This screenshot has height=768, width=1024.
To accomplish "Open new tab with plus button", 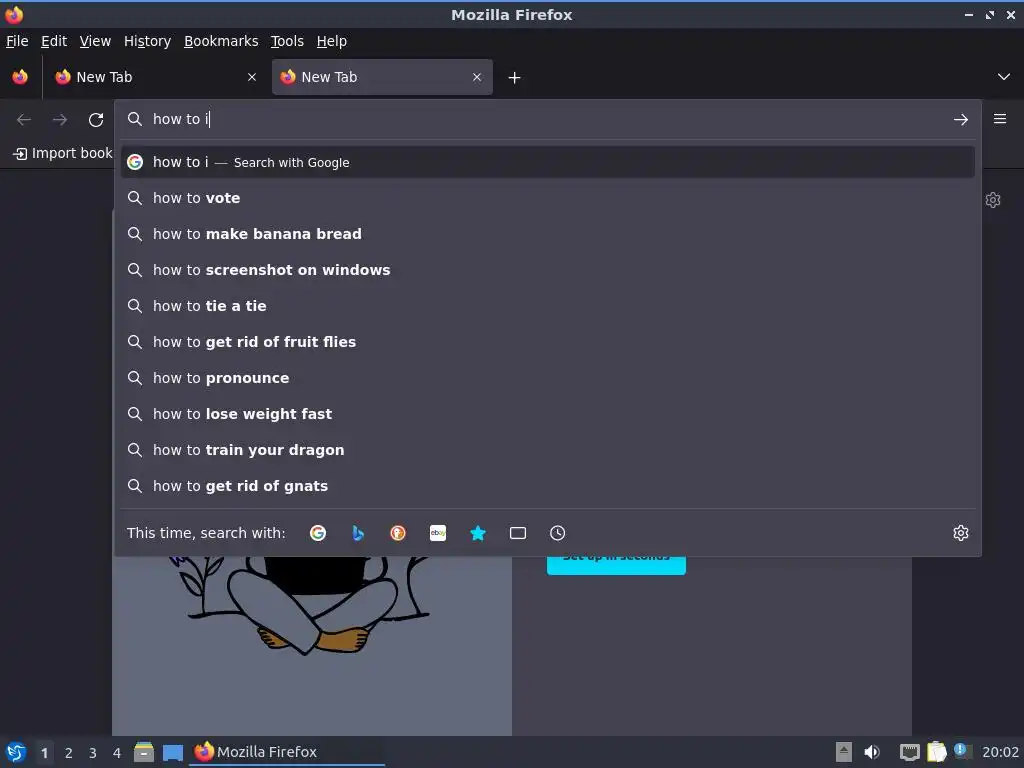I will point(515,78).
